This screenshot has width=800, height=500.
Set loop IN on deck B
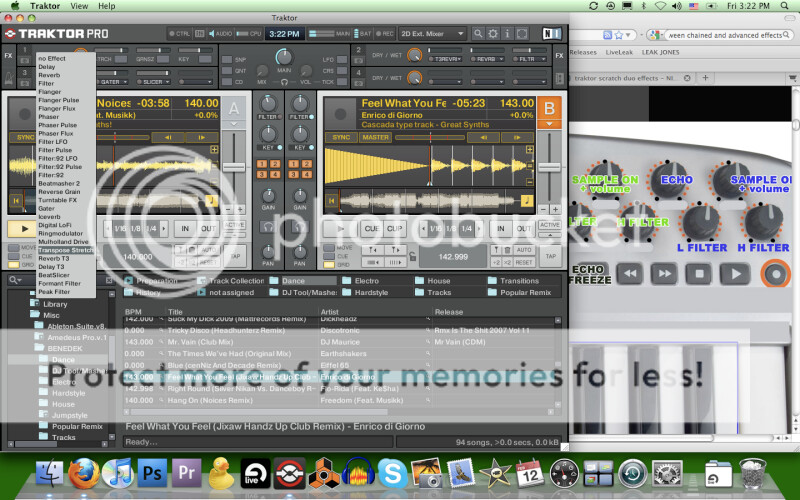point(501,229)
